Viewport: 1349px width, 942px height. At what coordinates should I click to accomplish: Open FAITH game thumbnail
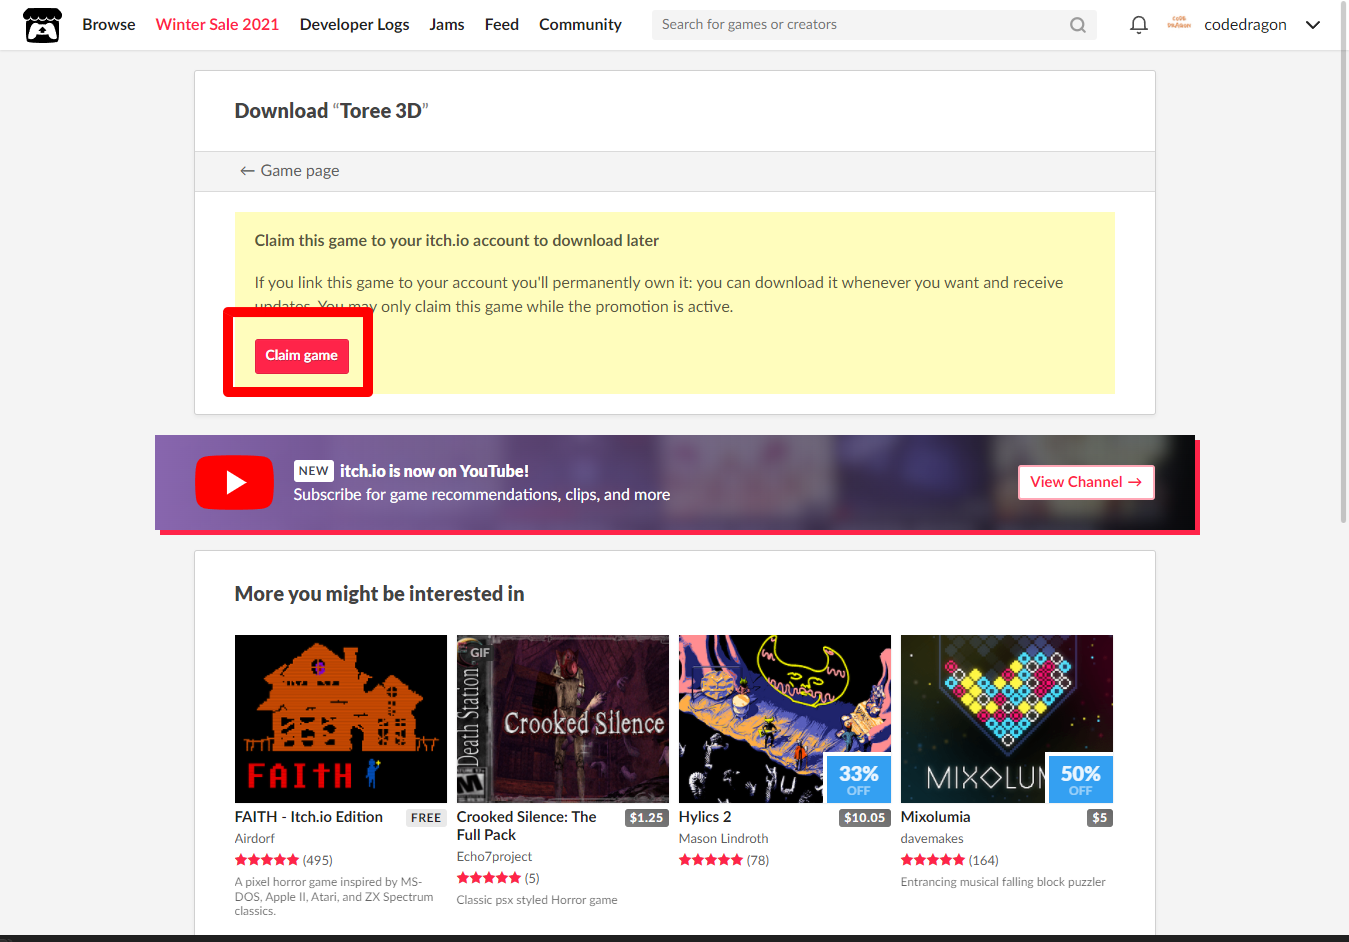(x=340, y=719)
